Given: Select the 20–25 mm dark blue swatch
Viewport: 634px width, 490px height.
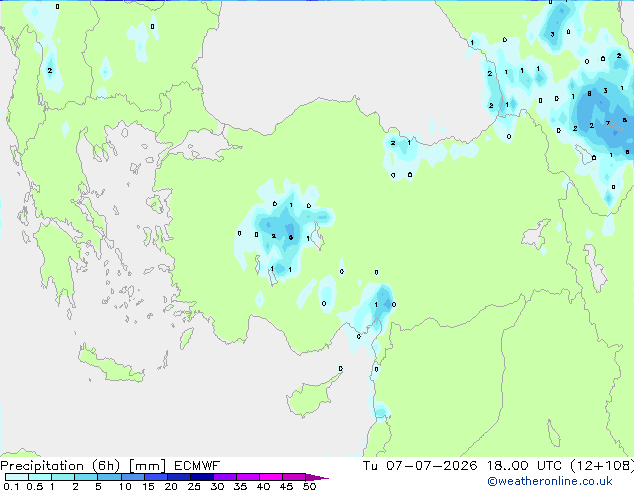Looking at the screenshot, I should pyautogui.click(x=178, y=477).
